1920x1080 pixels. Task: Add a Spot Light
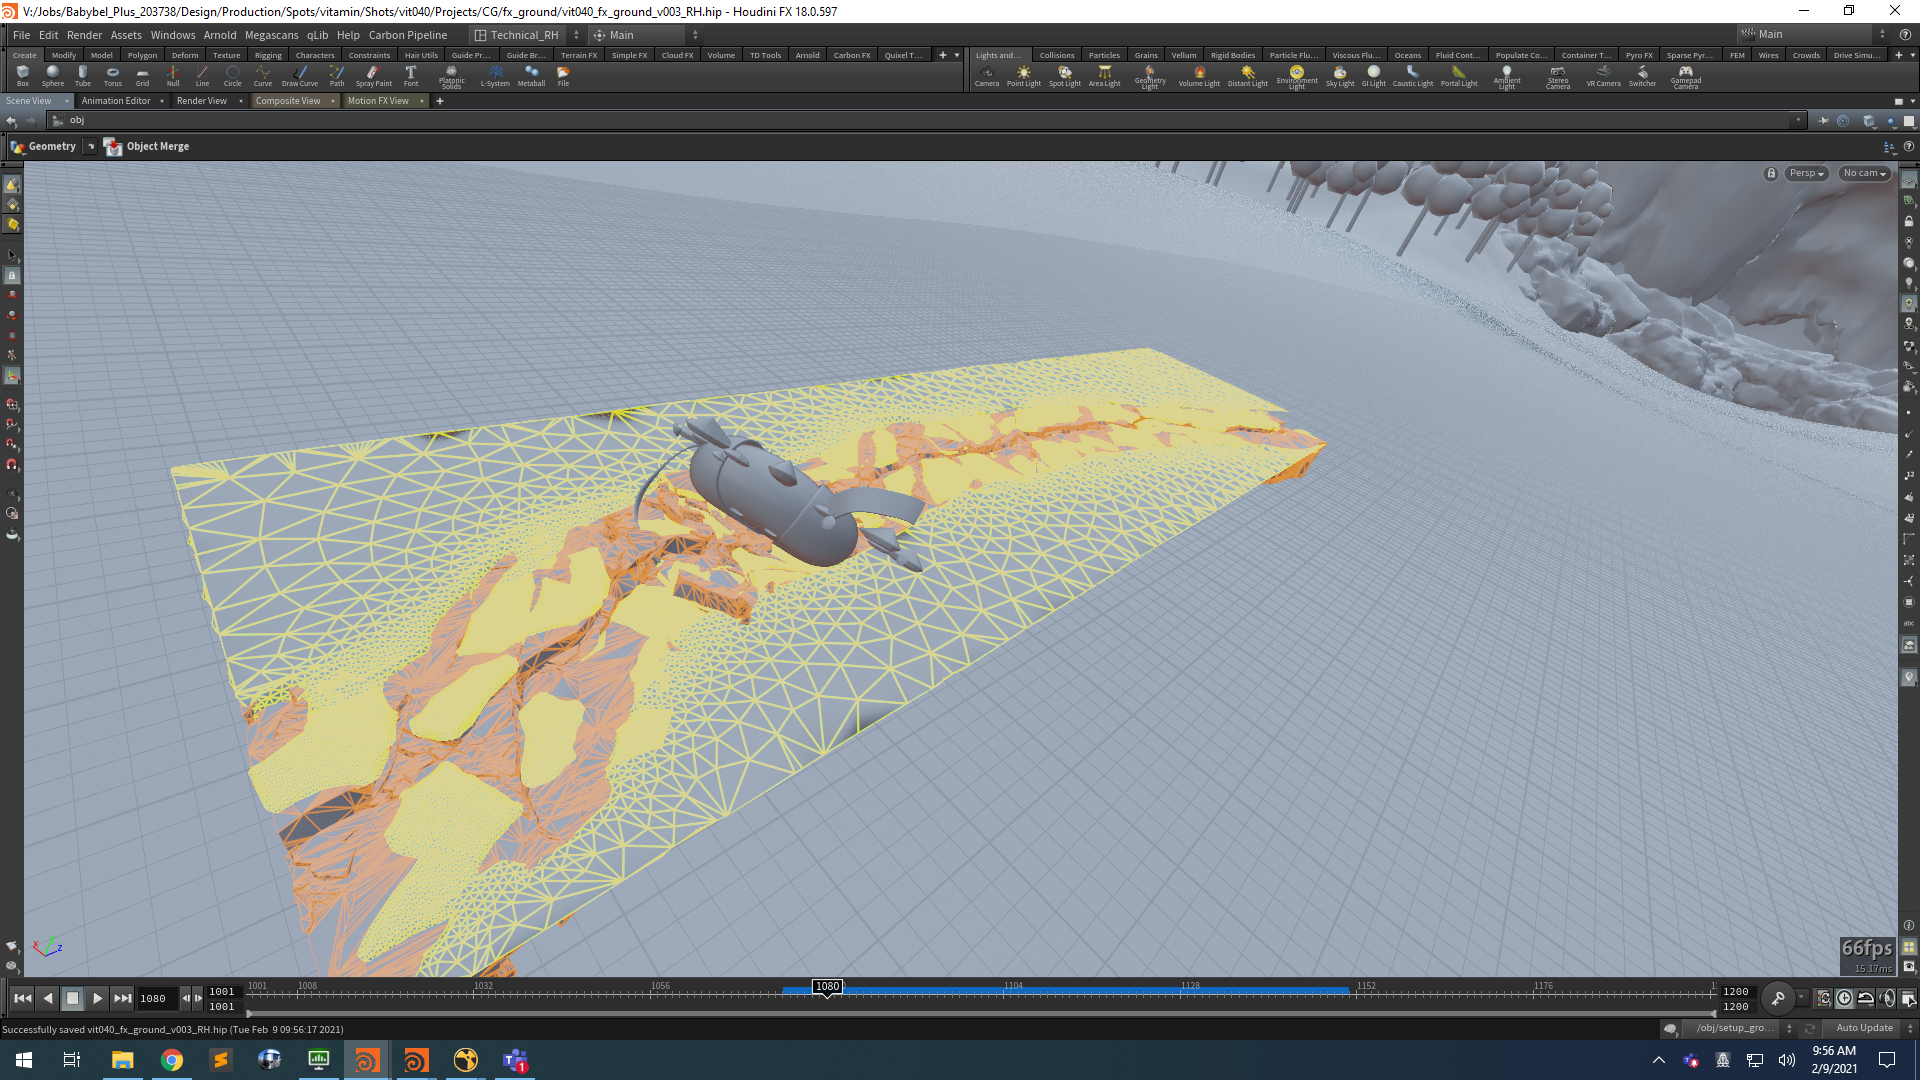1065,76
